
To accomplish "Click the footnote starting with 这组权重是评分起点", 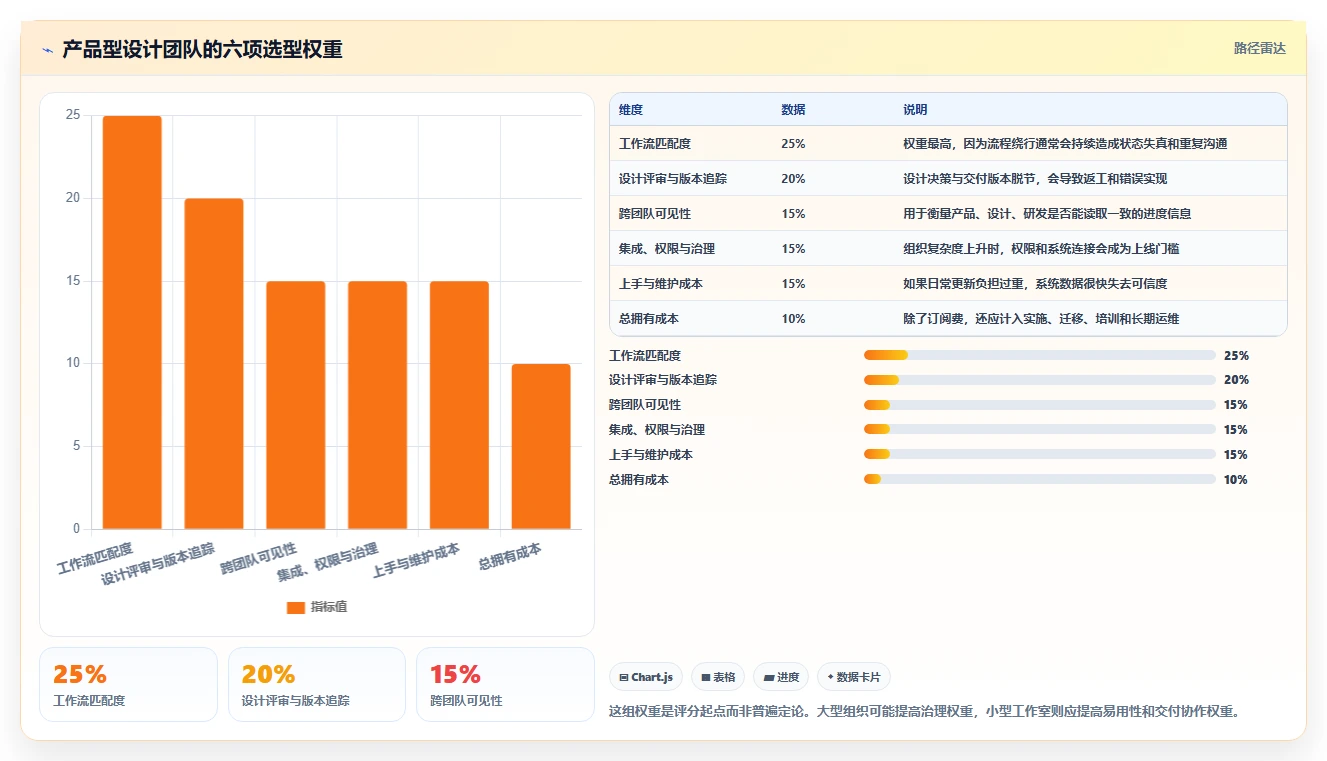I will 926,712.
